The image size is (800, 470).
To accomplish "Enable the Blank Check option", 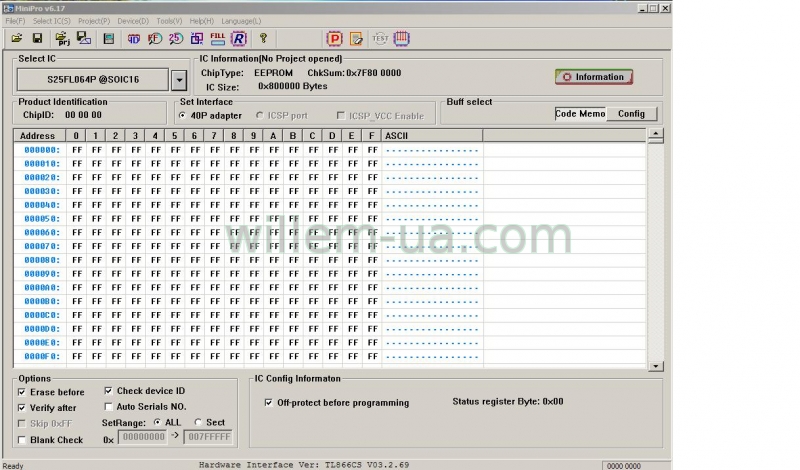I will (x=22, y=440).
